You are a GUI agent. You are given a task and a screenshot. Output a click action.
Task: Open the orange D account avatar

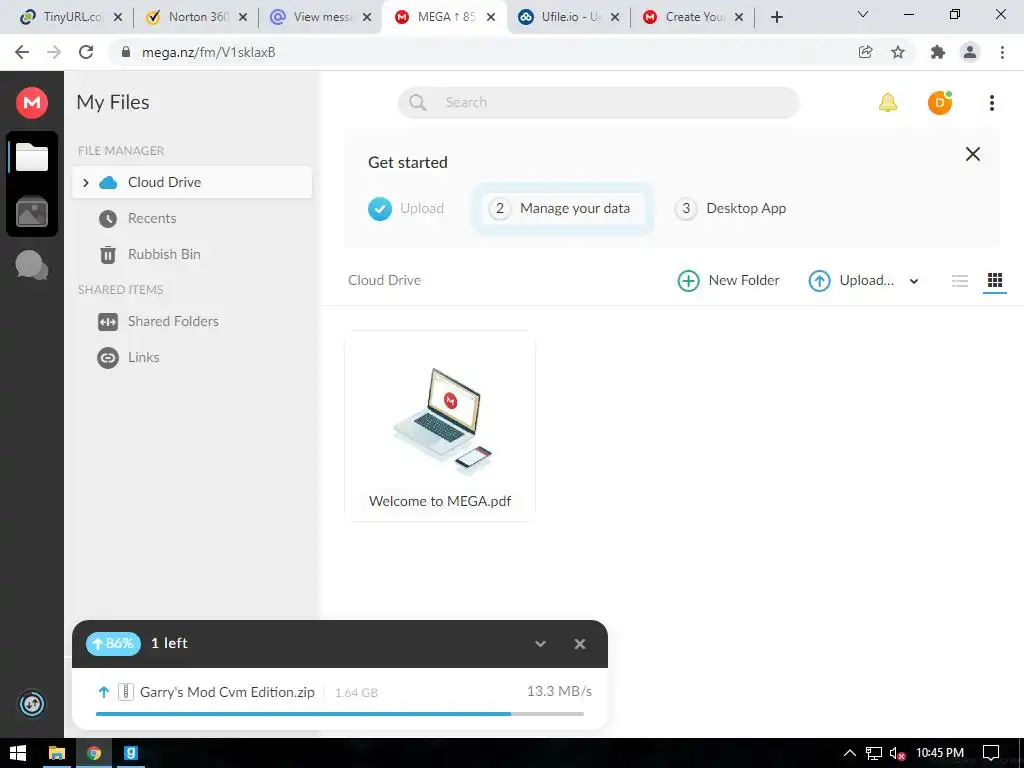pyautogui.click(x=940, y=103)
